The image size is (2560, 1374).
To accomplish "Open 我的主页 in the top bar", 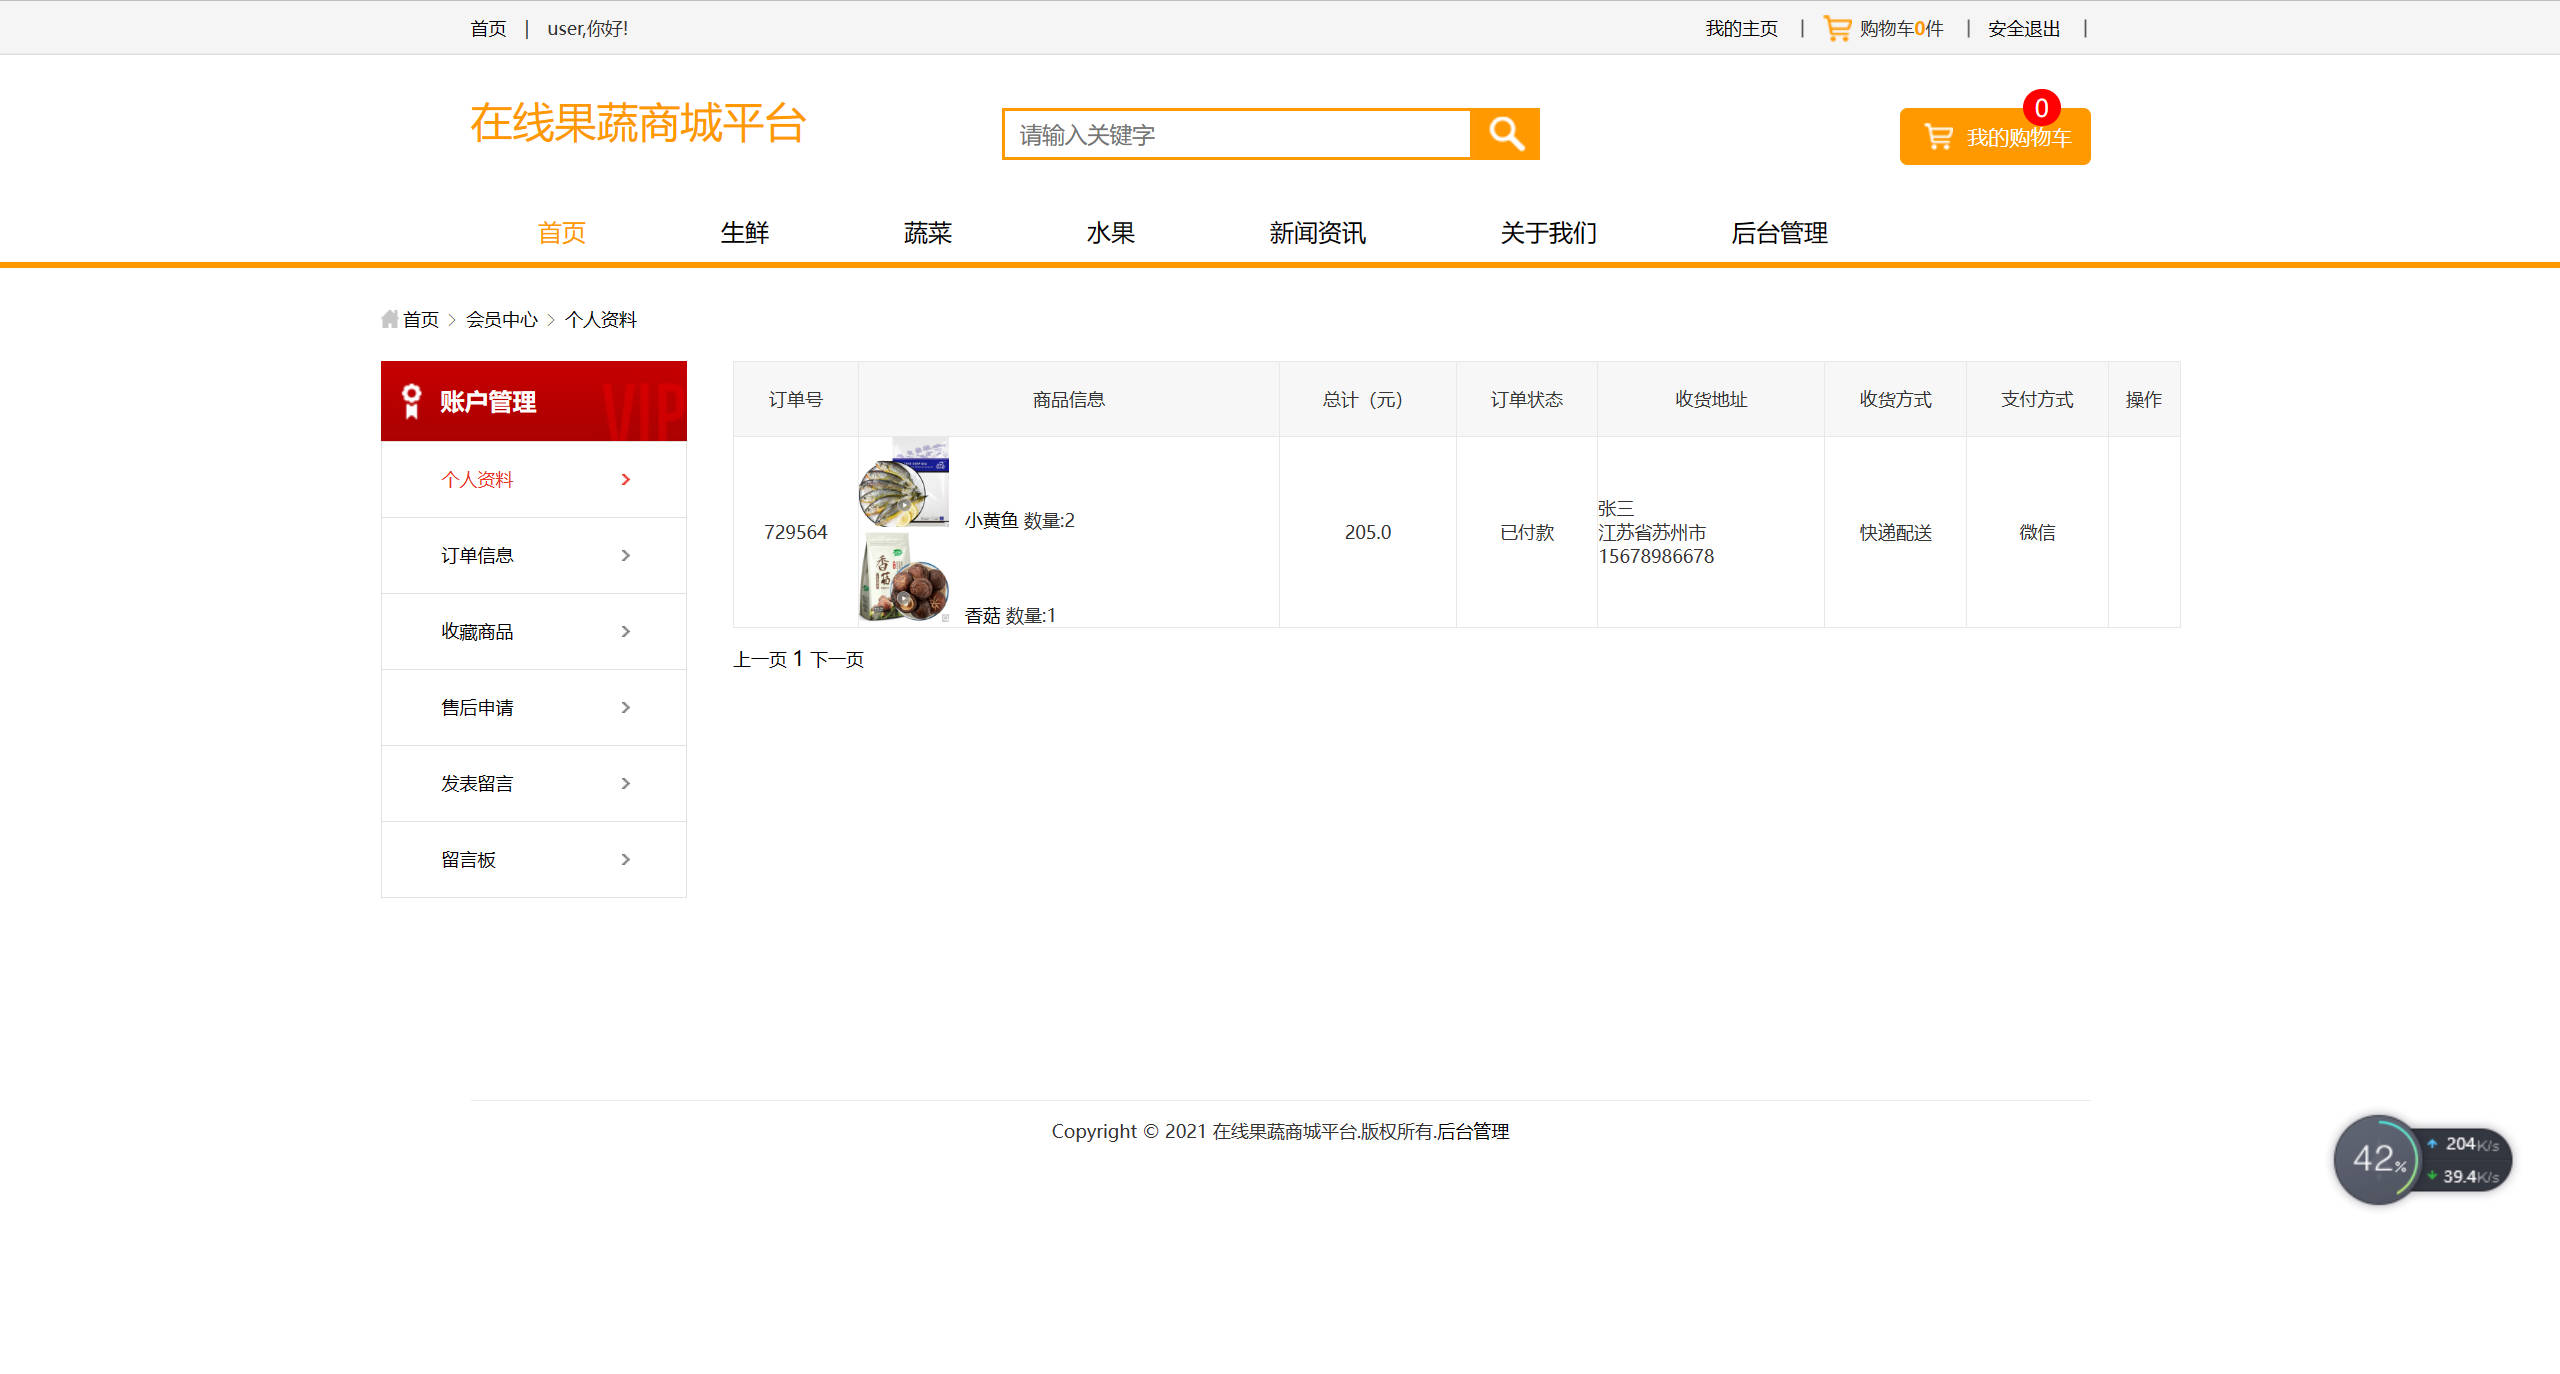I will coord(1740,27).
